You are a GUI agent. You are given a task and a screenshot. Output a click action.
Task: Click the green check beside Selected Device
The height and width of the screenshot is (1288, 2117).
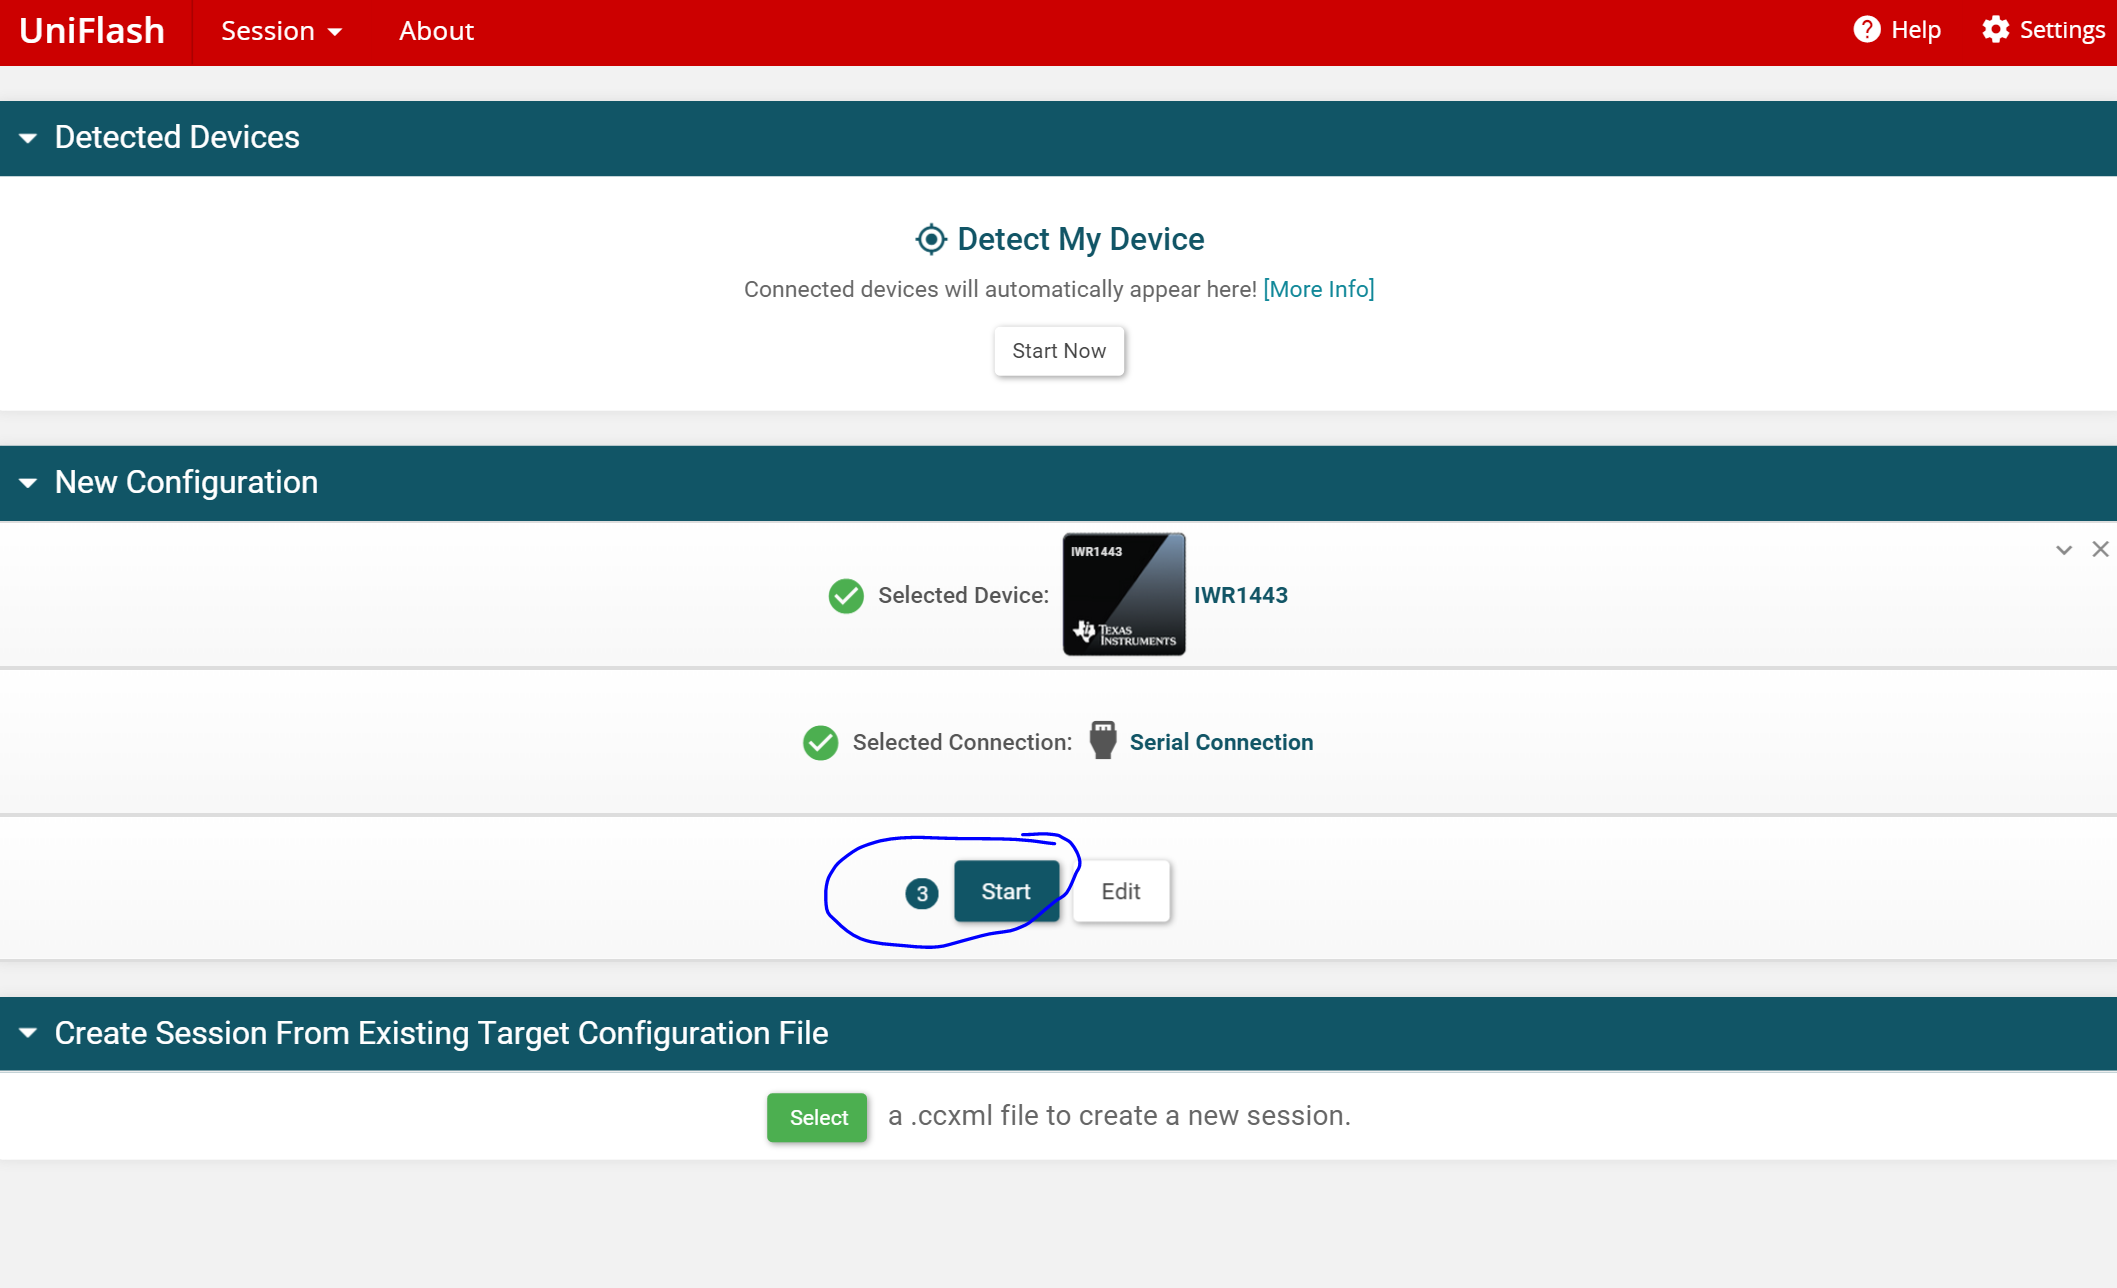pyautogui.click(x=846, y=596)
